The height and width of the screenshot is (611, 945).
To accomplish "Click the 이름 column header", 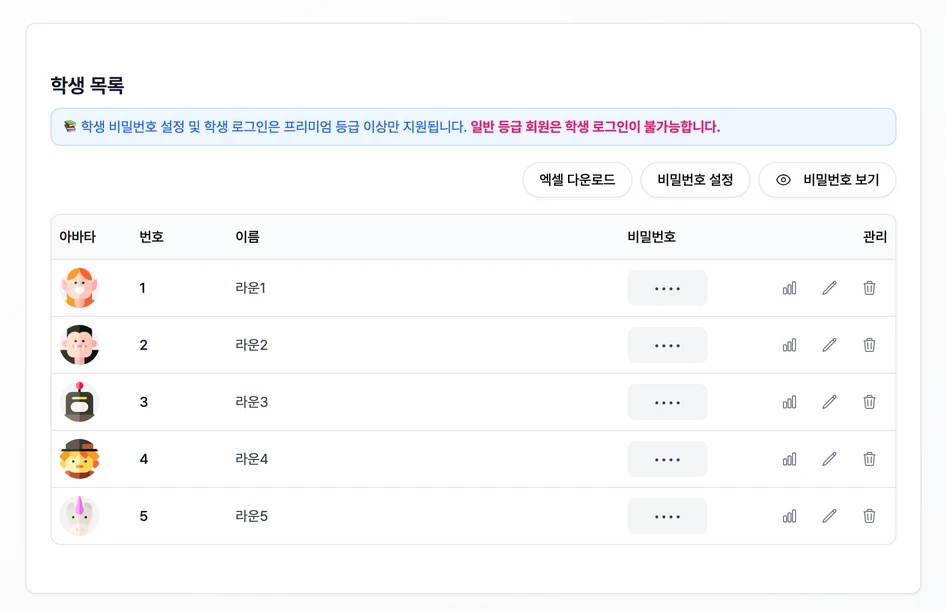I will click(x=247, y=237).
